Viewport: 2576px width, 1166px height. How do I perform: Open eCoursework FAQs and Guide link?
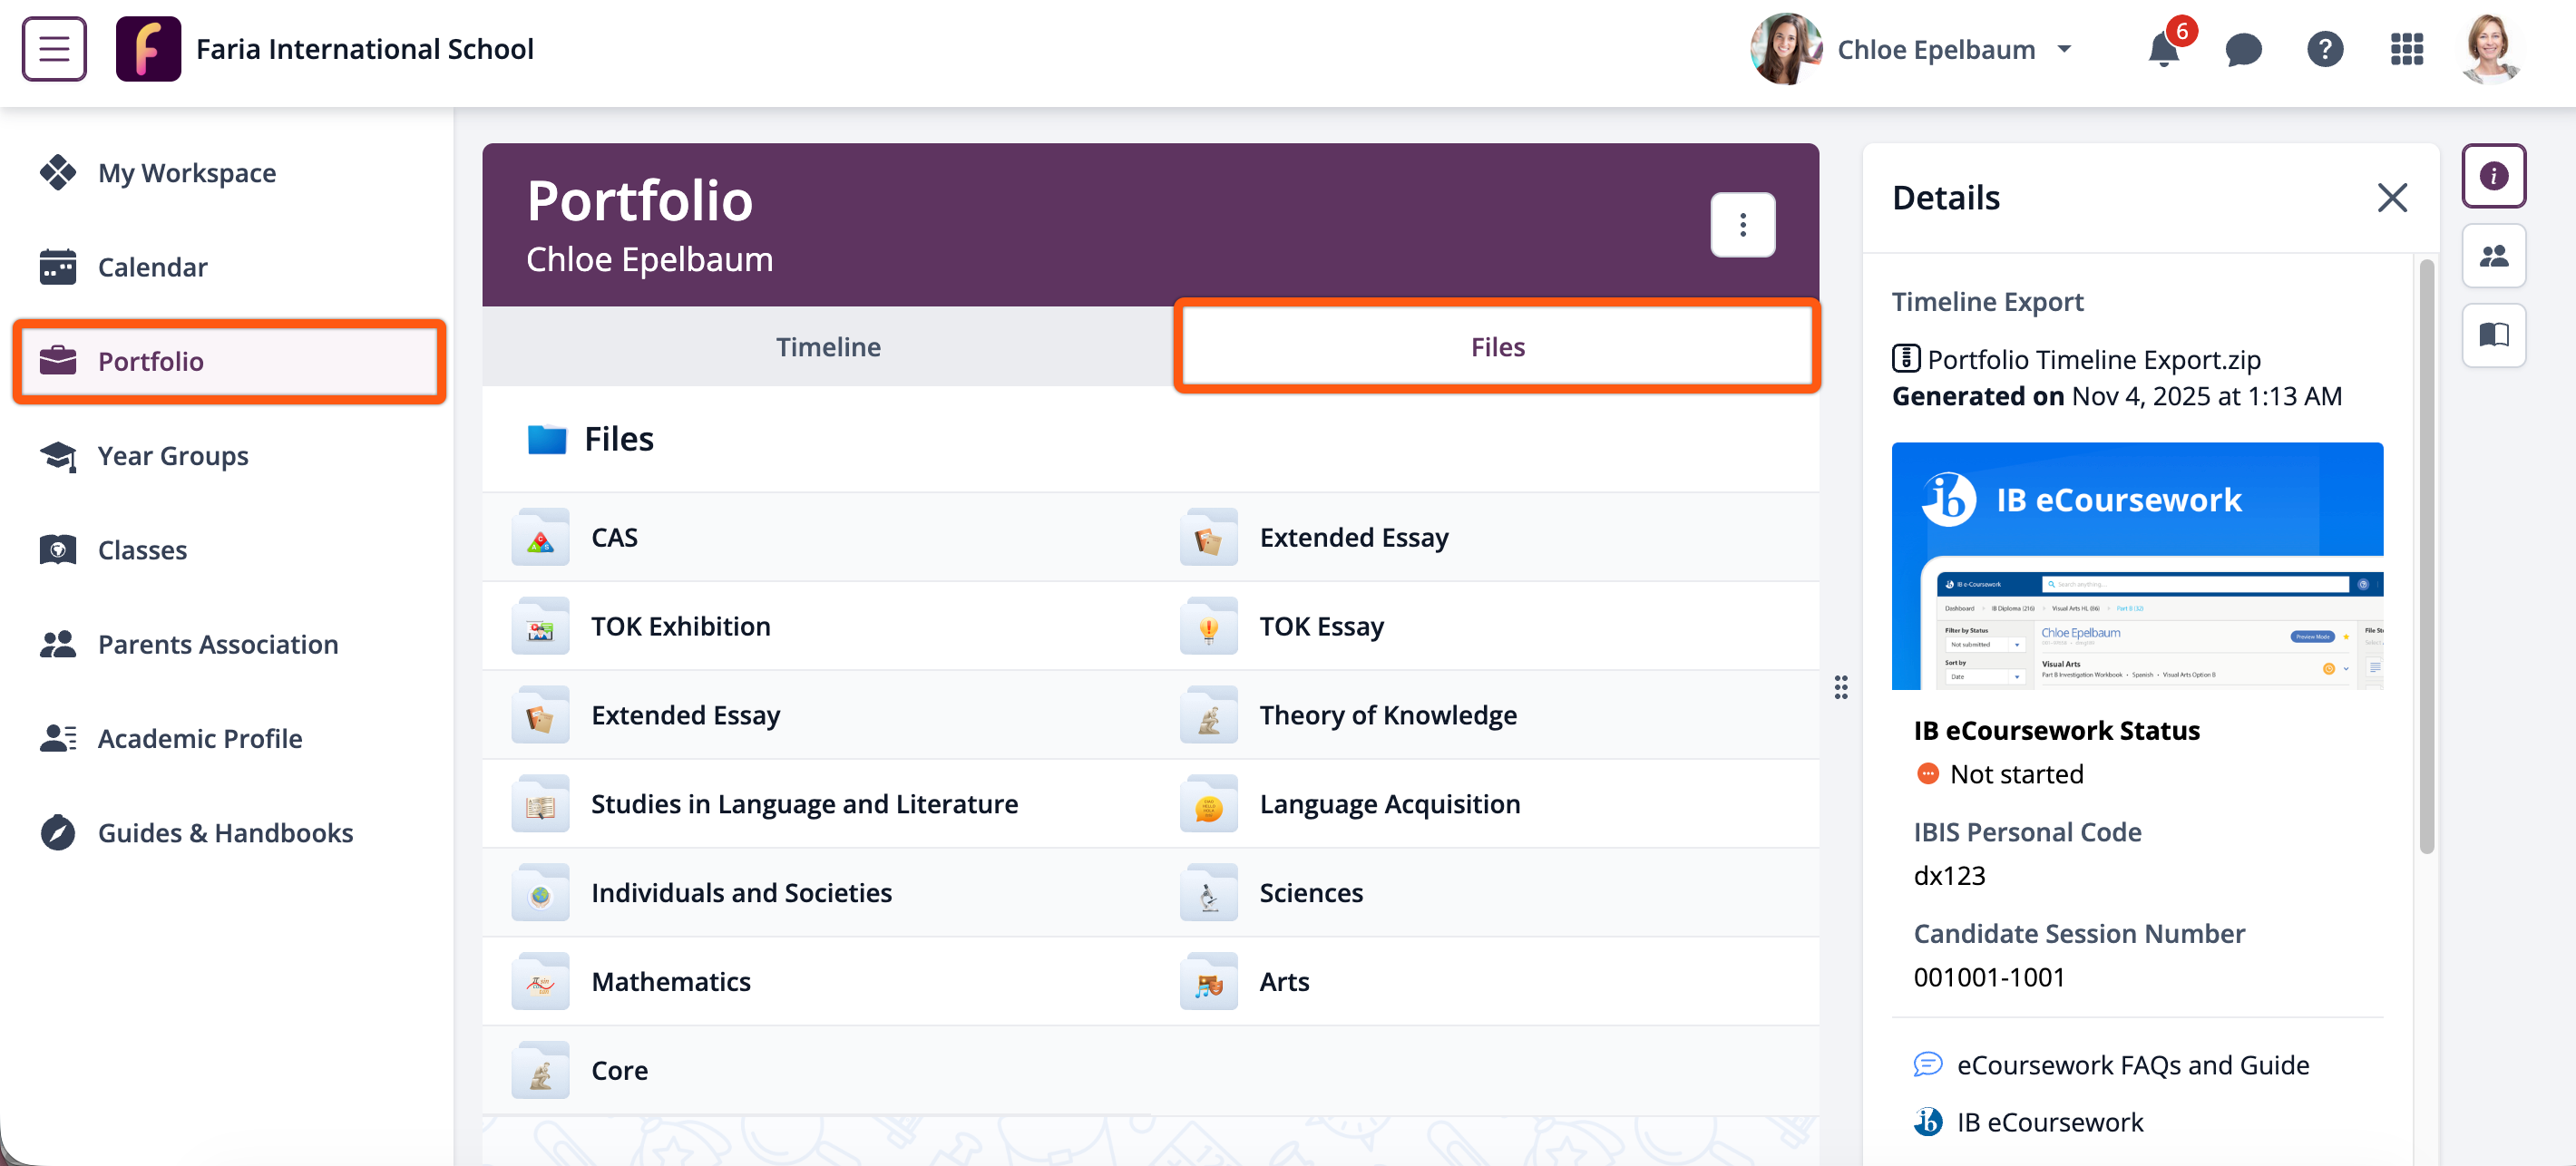click(x=2132, y=1065)
